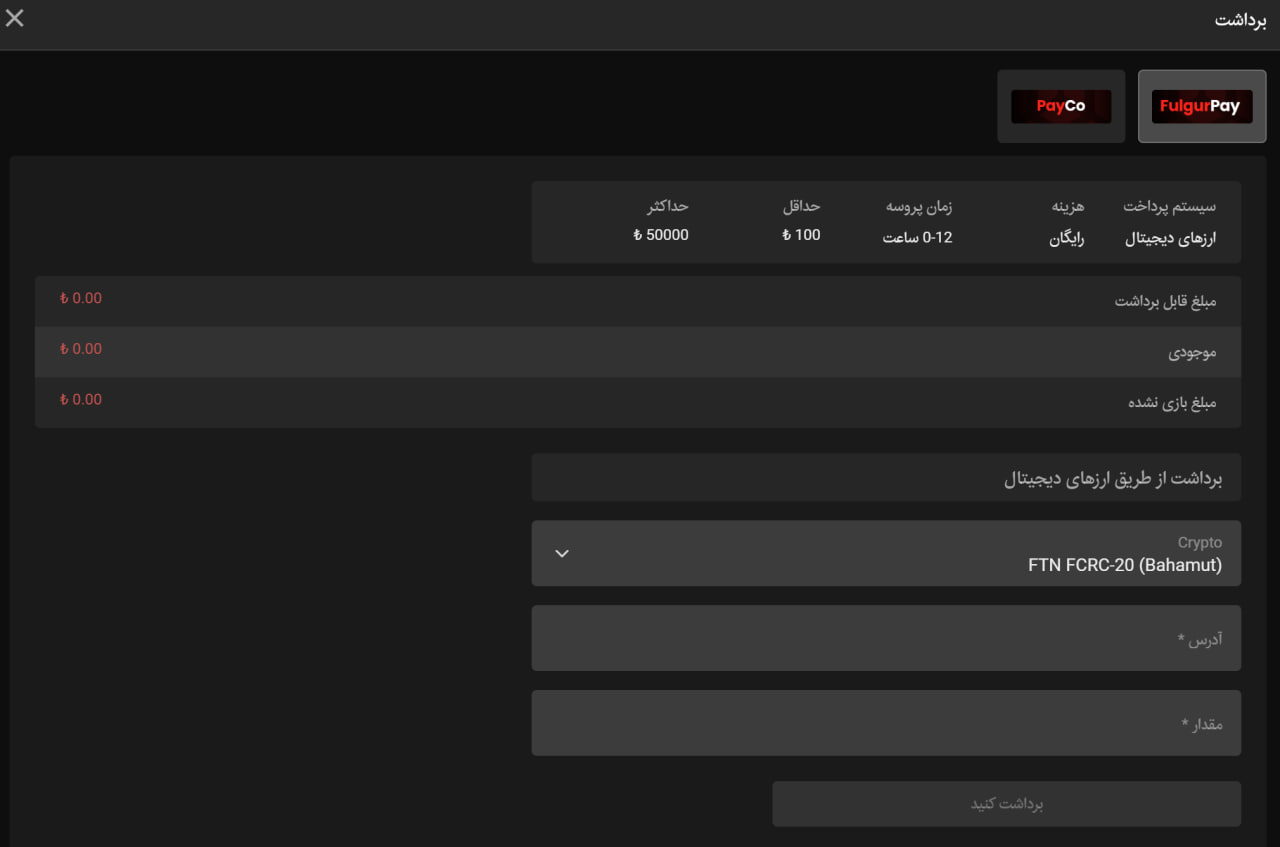Image resolution: width=1280 pixels, height=847 pixels.
Task: Click the maximum amount value 50000
Action: (x=661, y=235)
